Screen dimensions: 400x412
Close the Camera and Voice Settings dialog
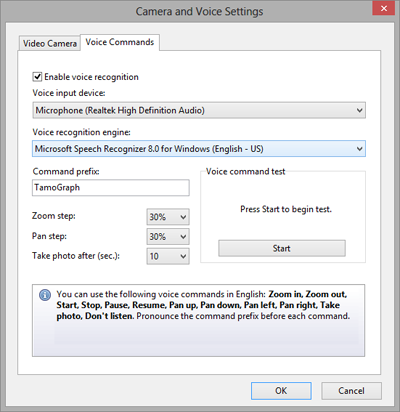(383, 8)
